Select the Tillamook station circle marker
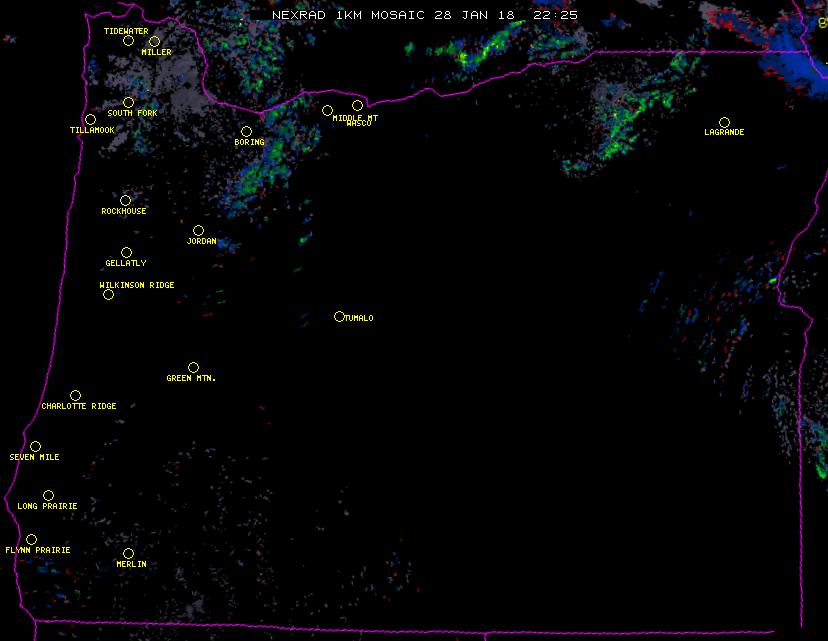The image size is (828, 641). [x=90, y=120]
